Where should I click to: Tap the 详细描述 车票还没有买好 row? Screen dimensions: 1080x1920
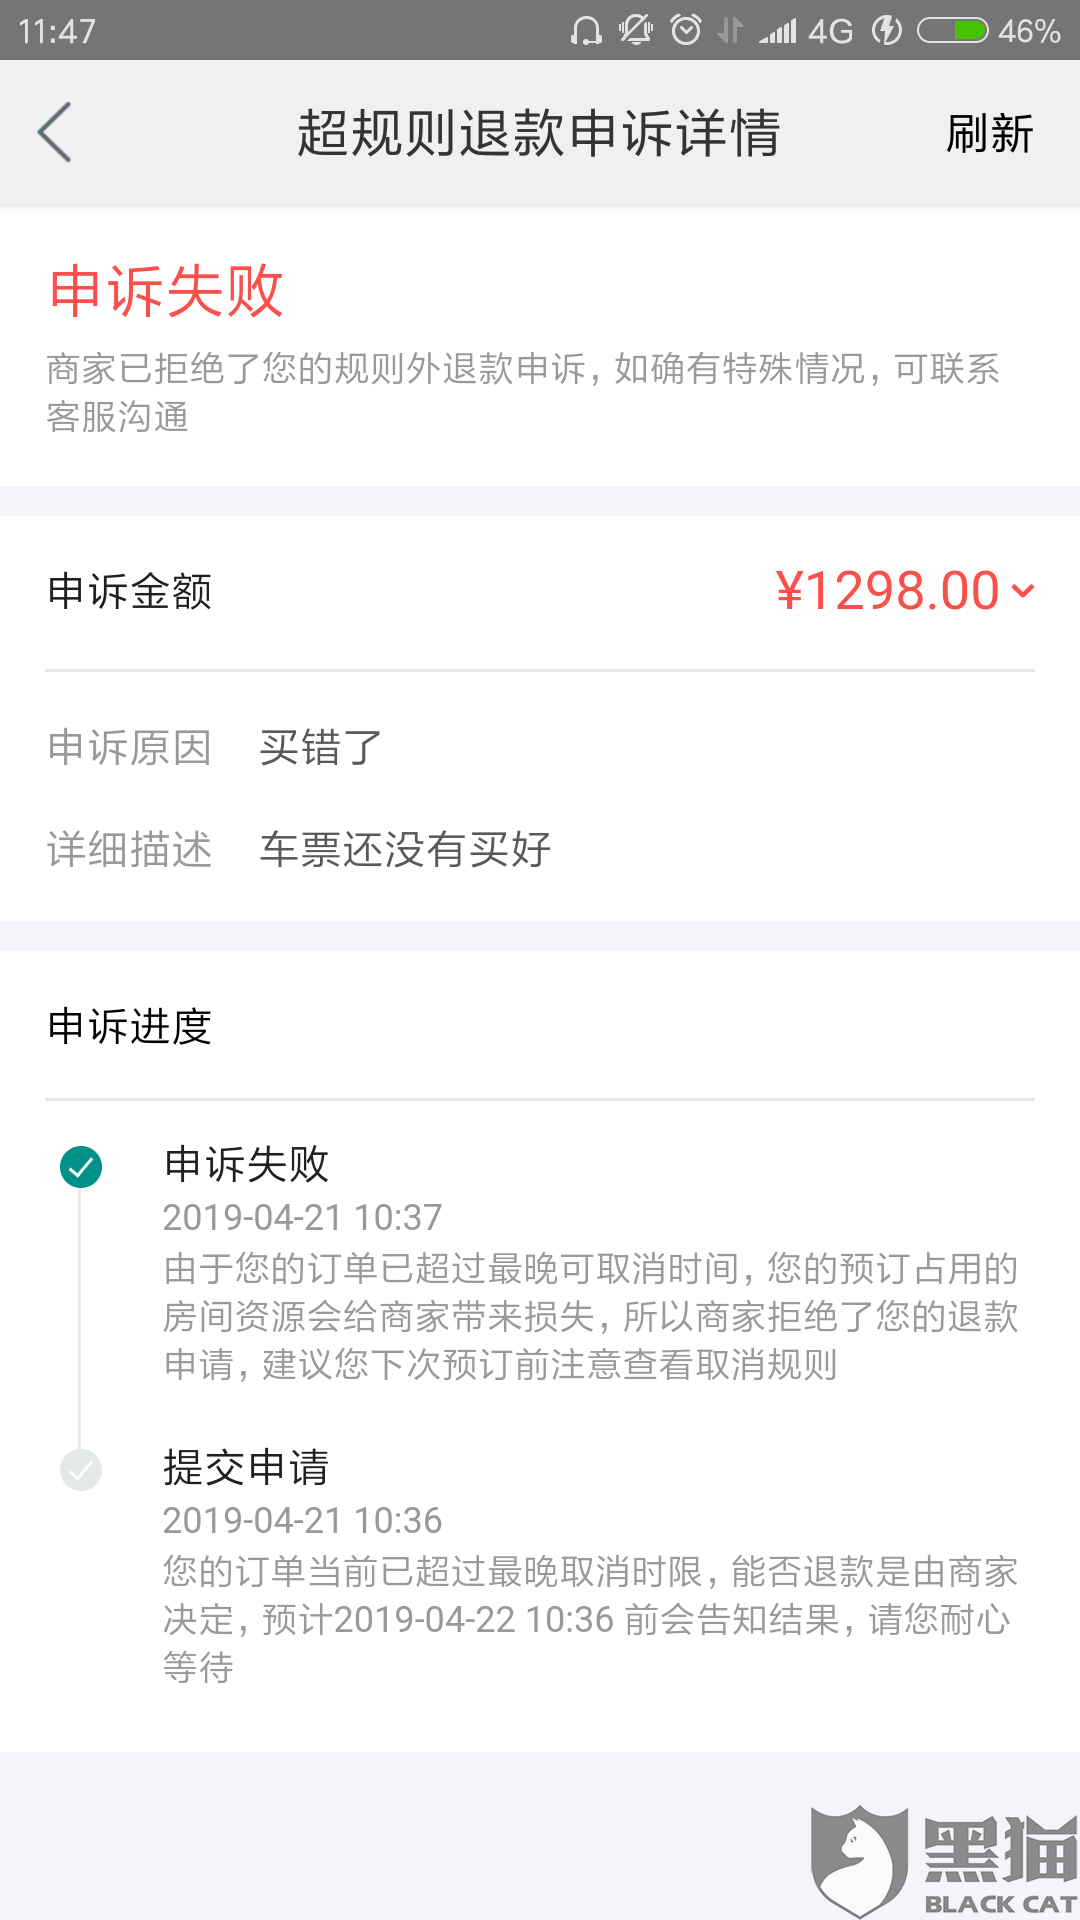point(404,850)
